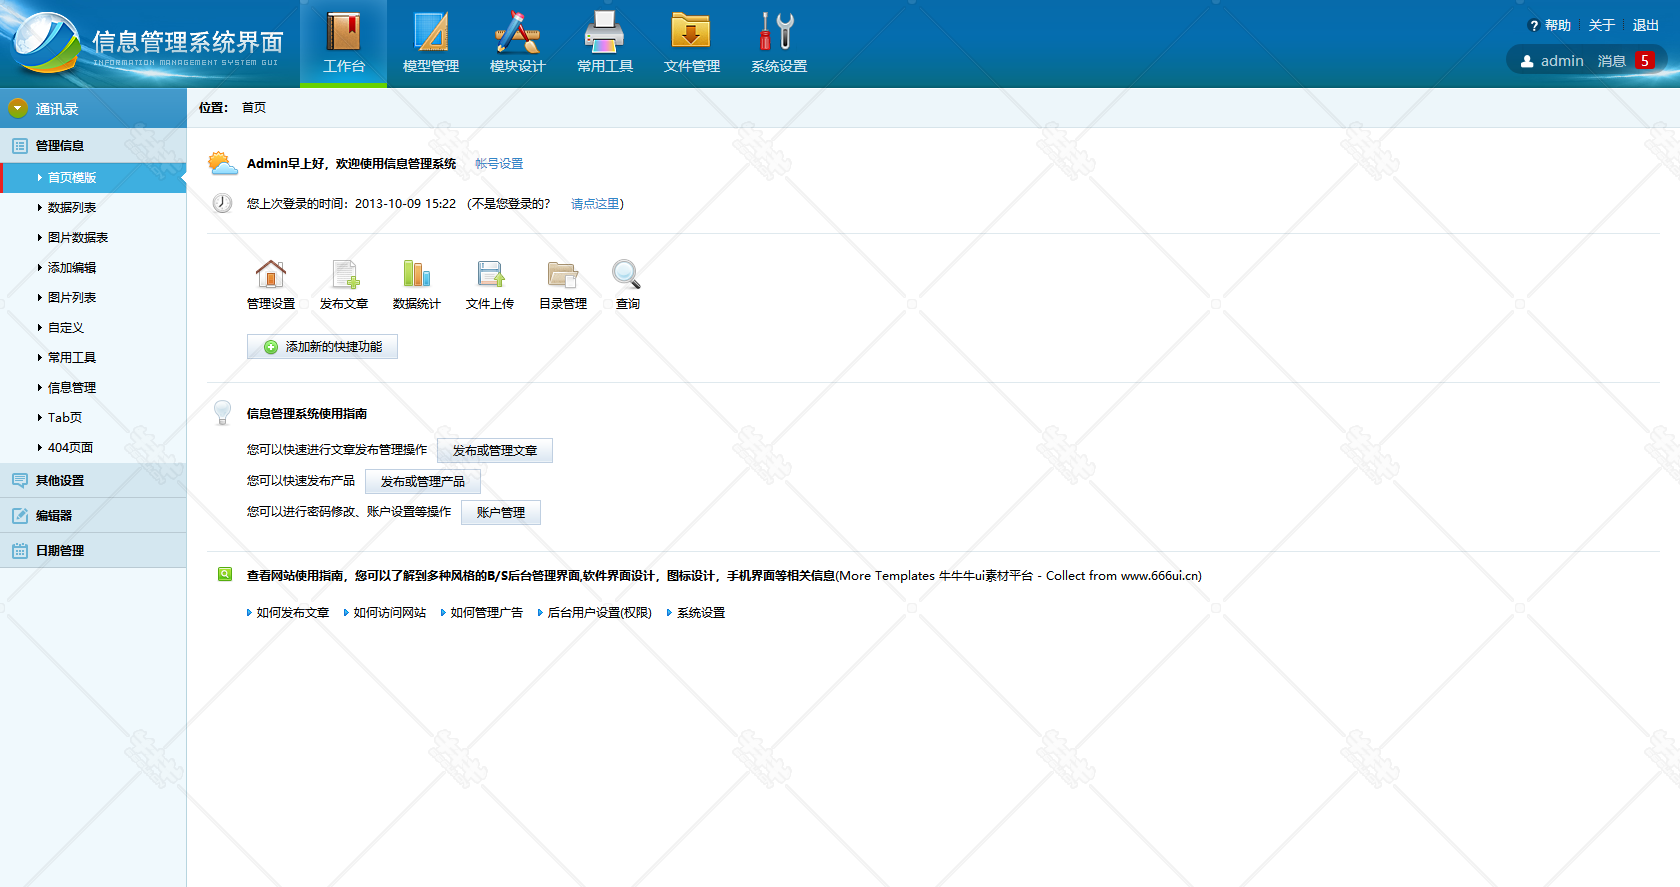The height and width of the screenshot is (887, 1680).
Task: Open the 查询 magnifier search icon
Action: [627, 274]
